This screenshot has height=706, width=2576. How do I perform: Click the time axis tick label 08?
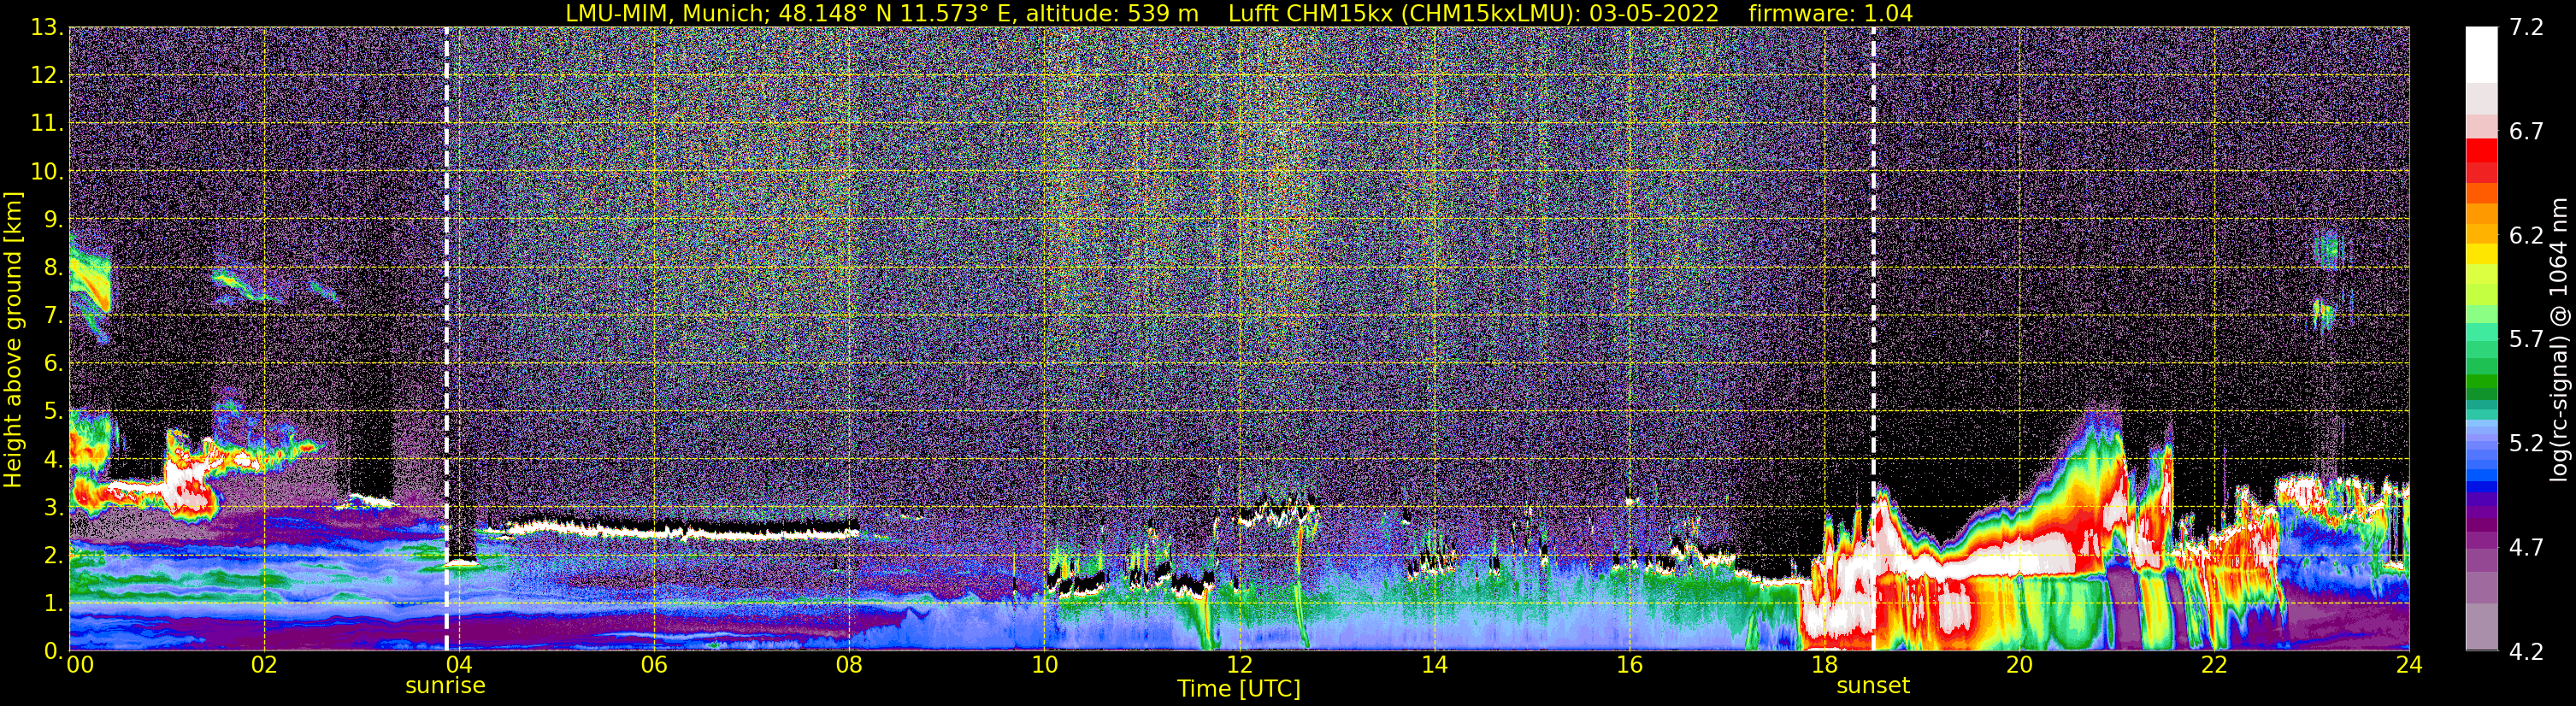(849, 665)
